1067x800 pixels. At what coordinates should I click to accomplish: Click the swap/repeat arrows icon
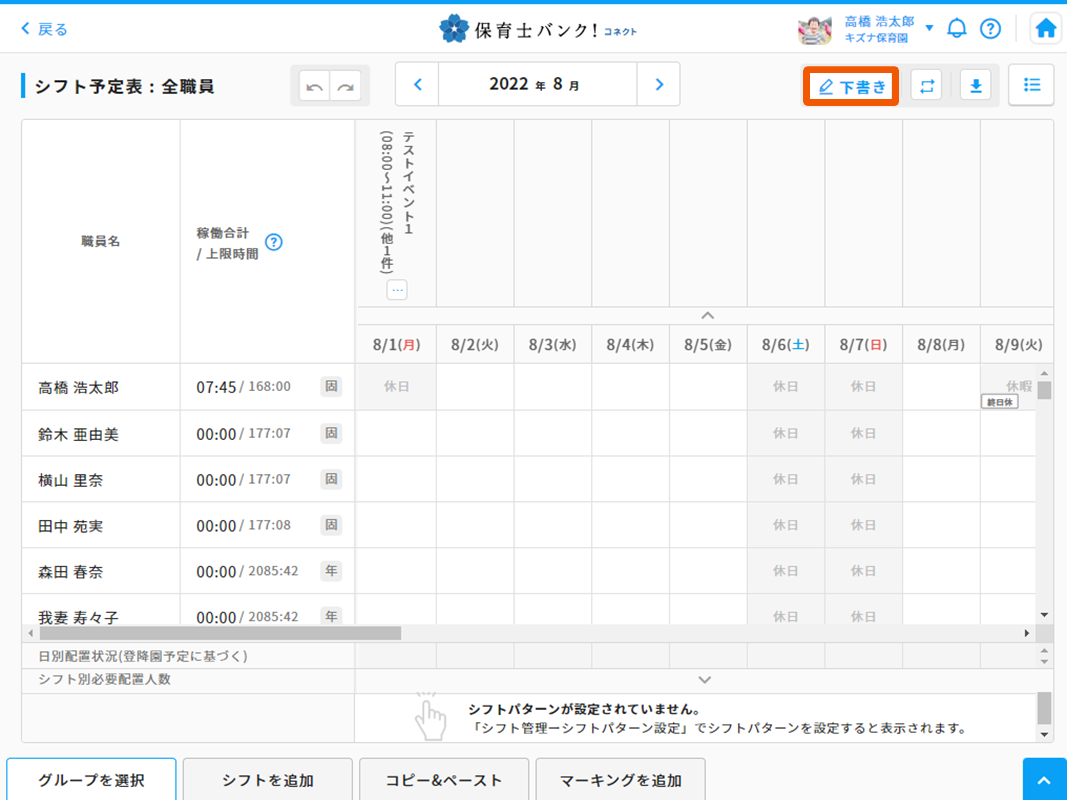coord(927,86)
